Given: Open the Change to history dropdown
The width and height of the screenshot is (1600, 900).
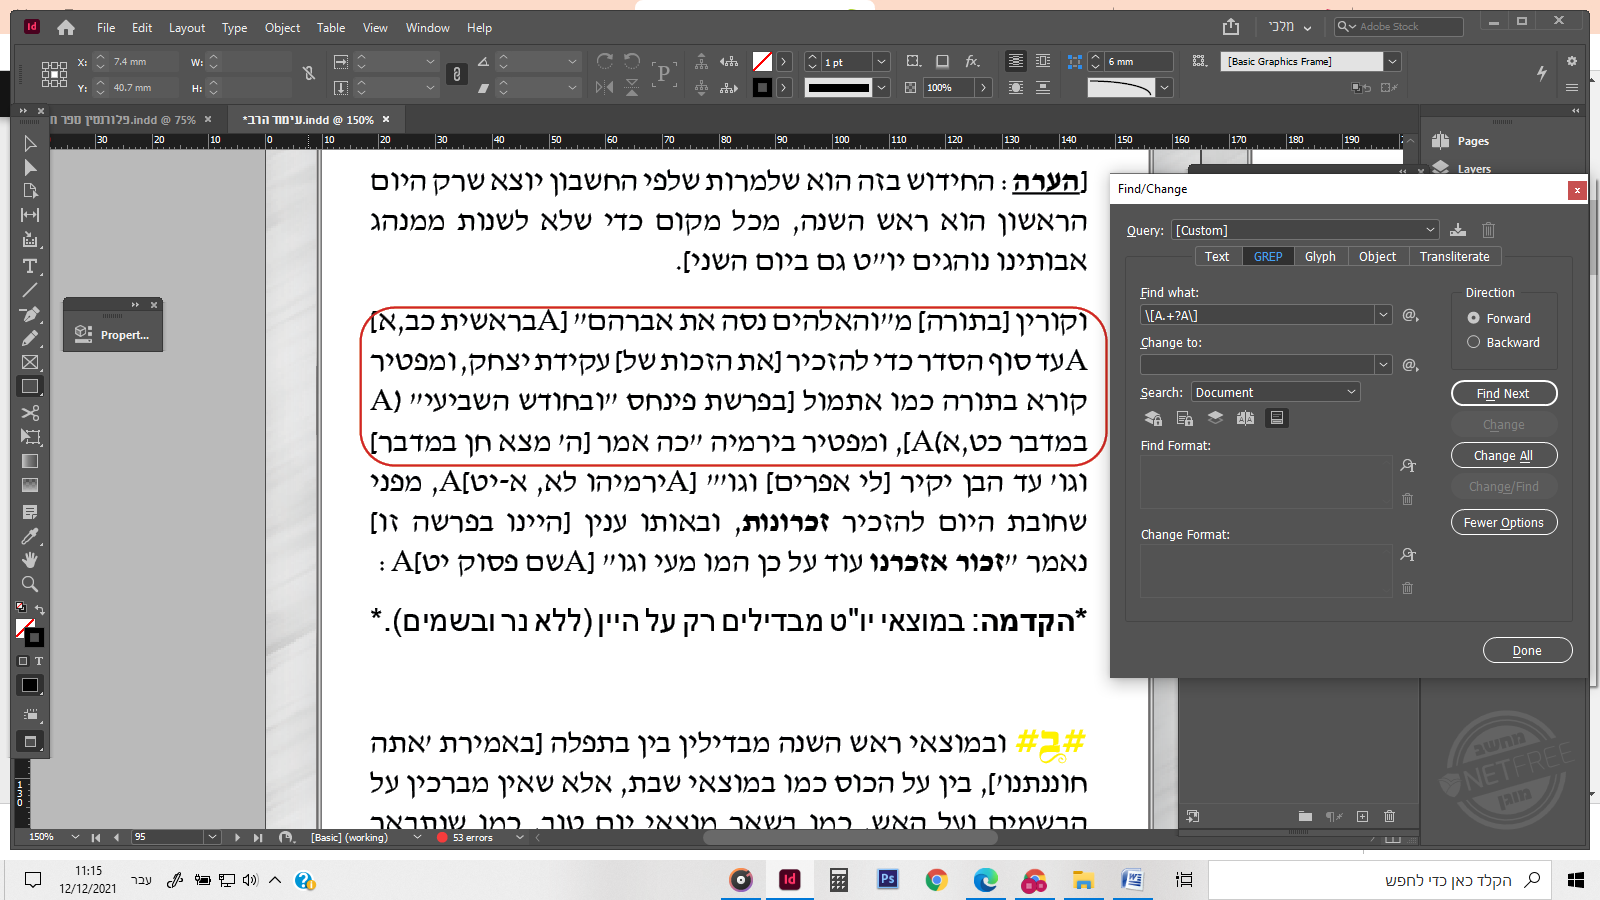Looking at the screenshot, I should (1383, 365).
